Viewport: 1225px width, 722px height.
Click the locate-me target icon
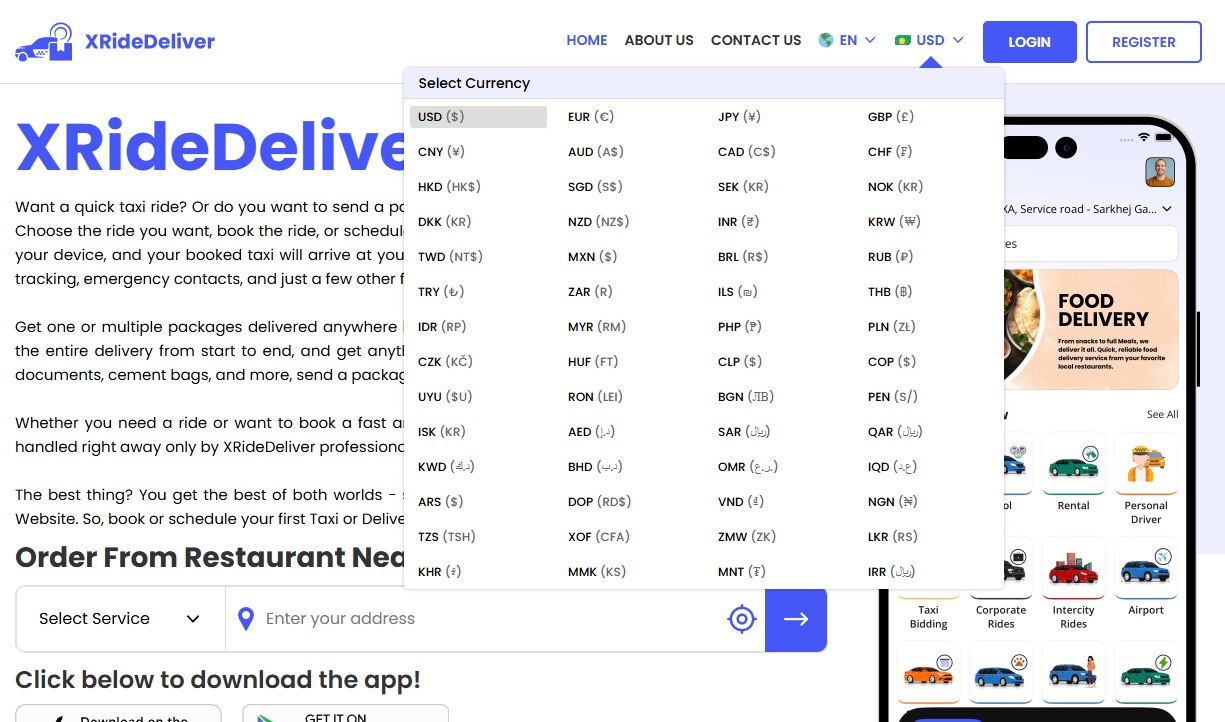[x=741, y=619]
